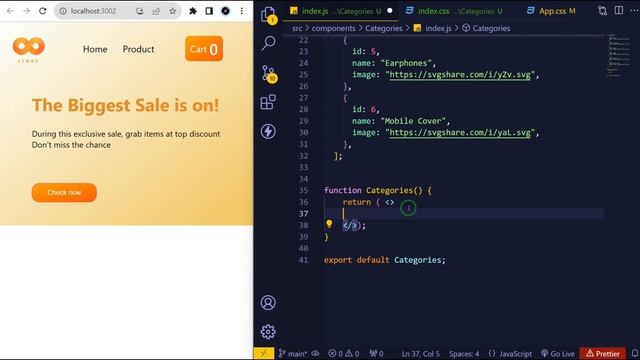Switch to the index.js Categories tab

341,11
